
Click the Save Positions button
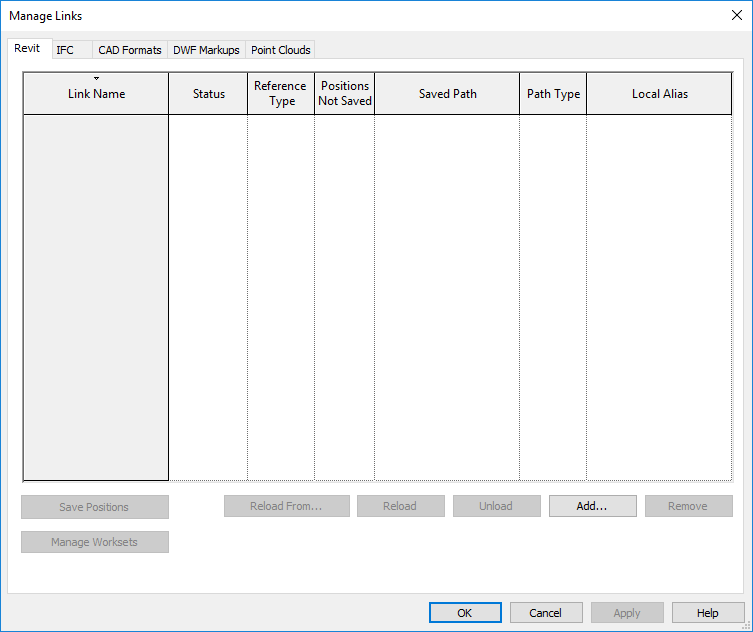pos(95,507)
